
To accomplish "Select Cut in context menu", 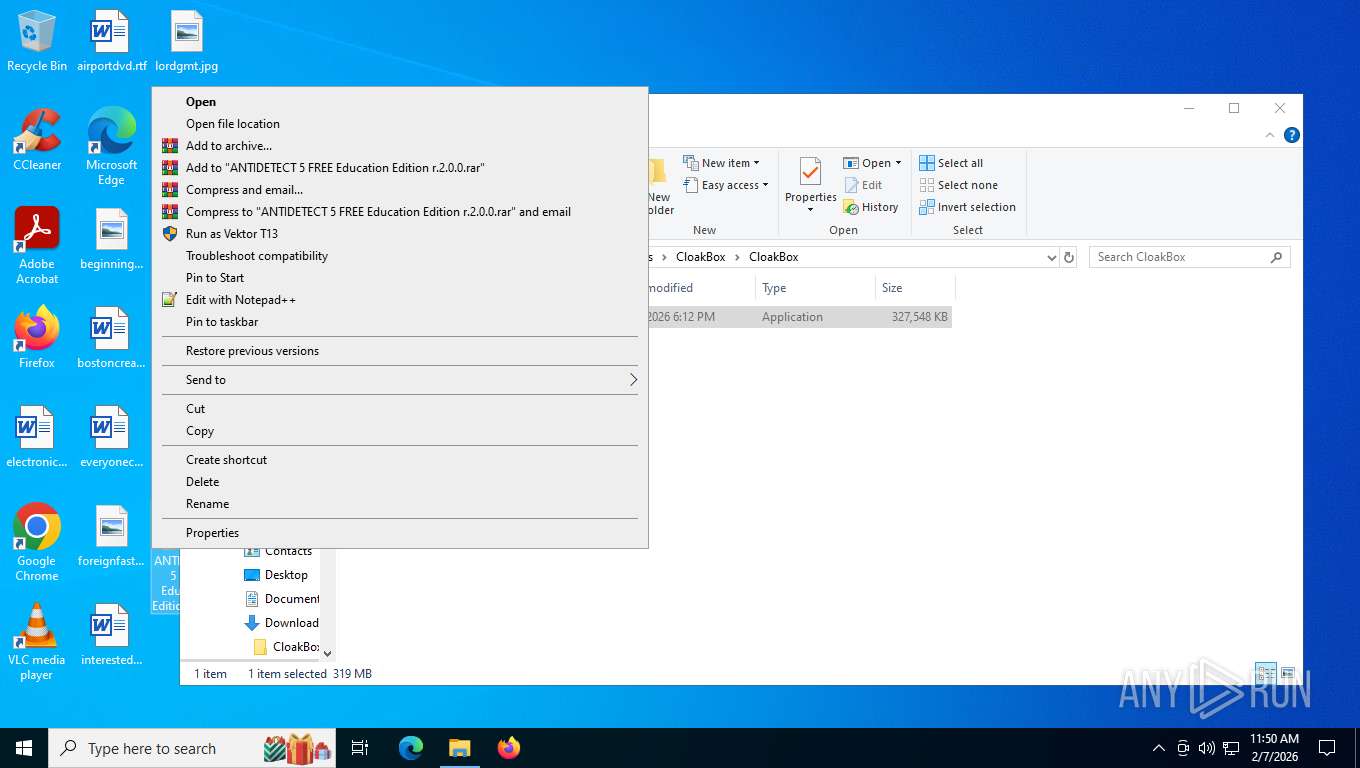I will click(400, 409).
